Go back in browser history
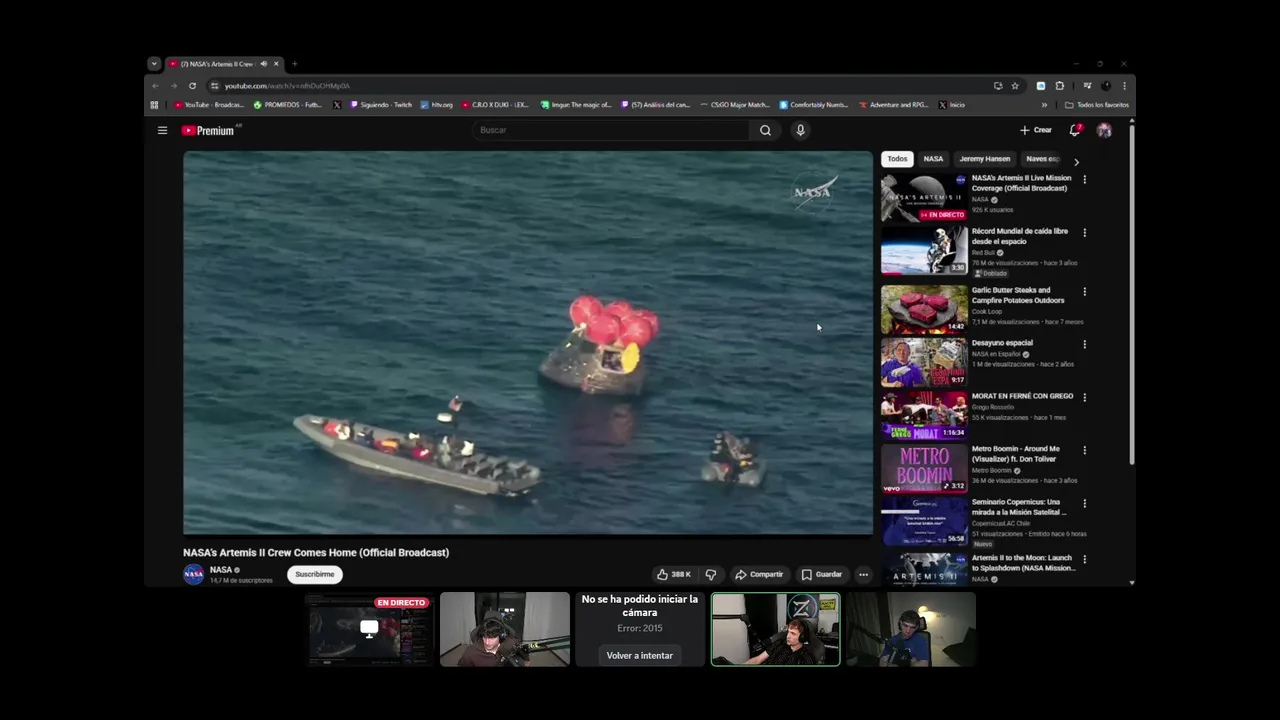 tap(155, 86)
